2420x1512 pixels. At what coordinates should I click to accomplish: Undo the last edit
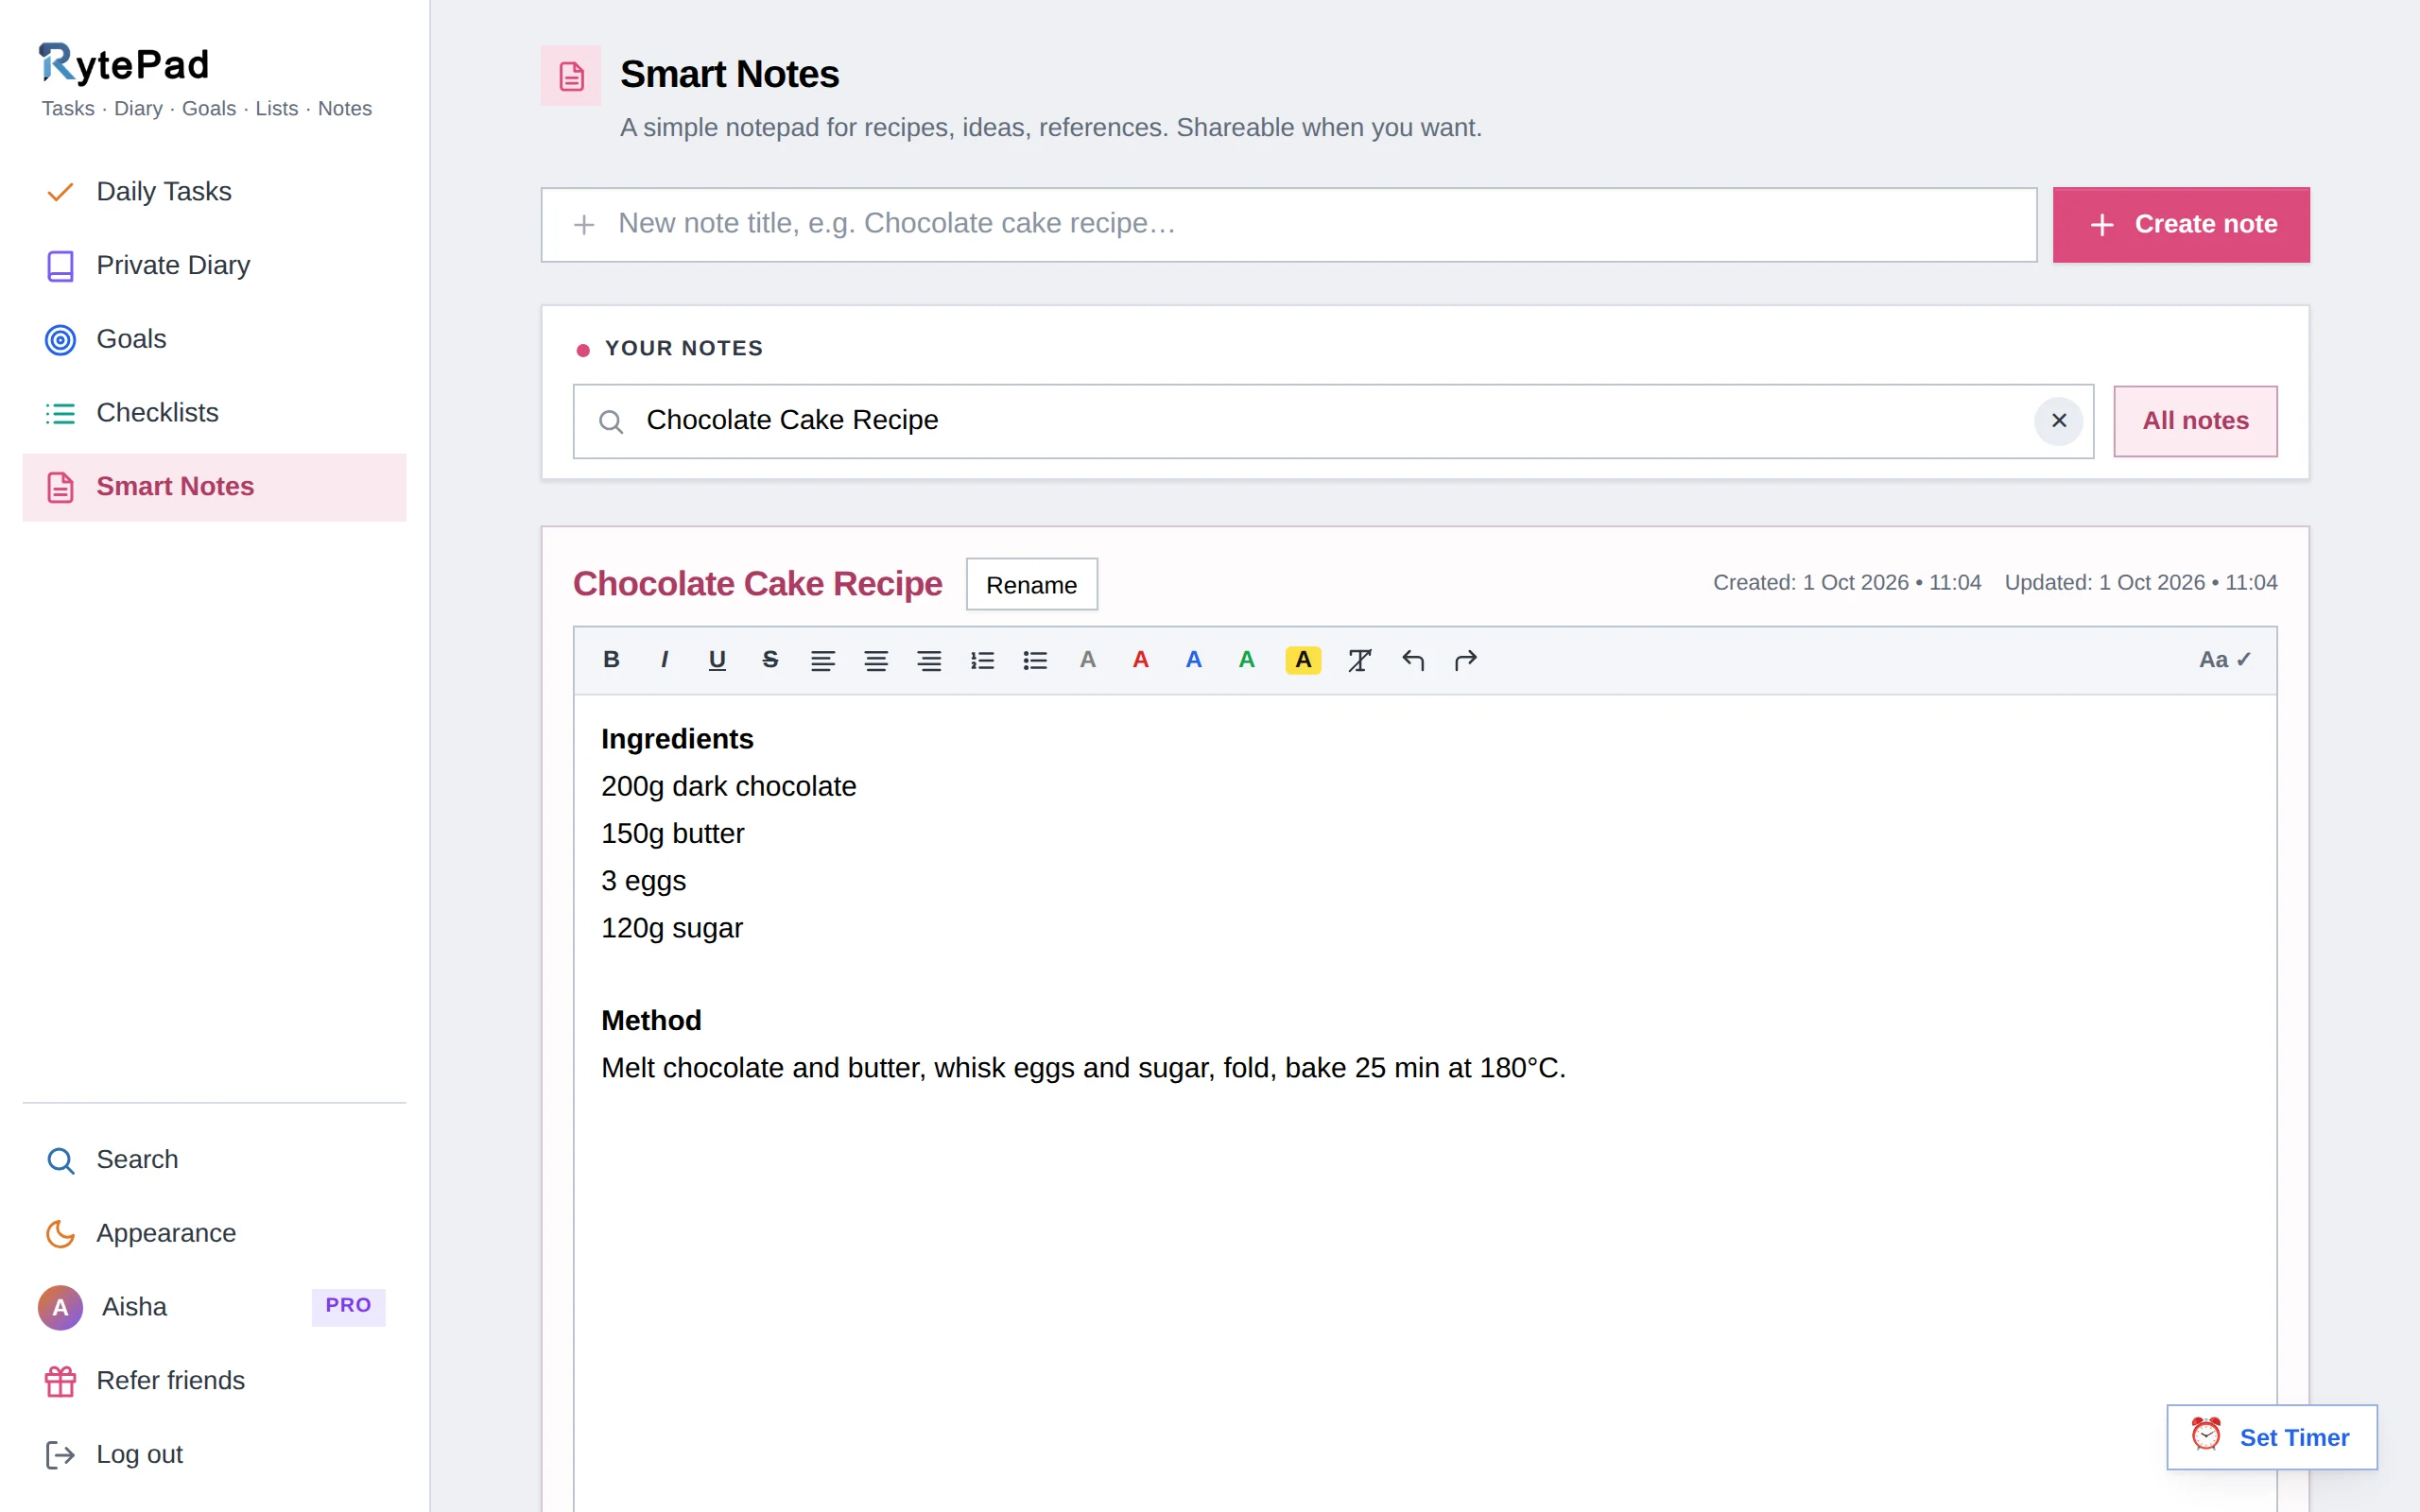(1413, 660)
